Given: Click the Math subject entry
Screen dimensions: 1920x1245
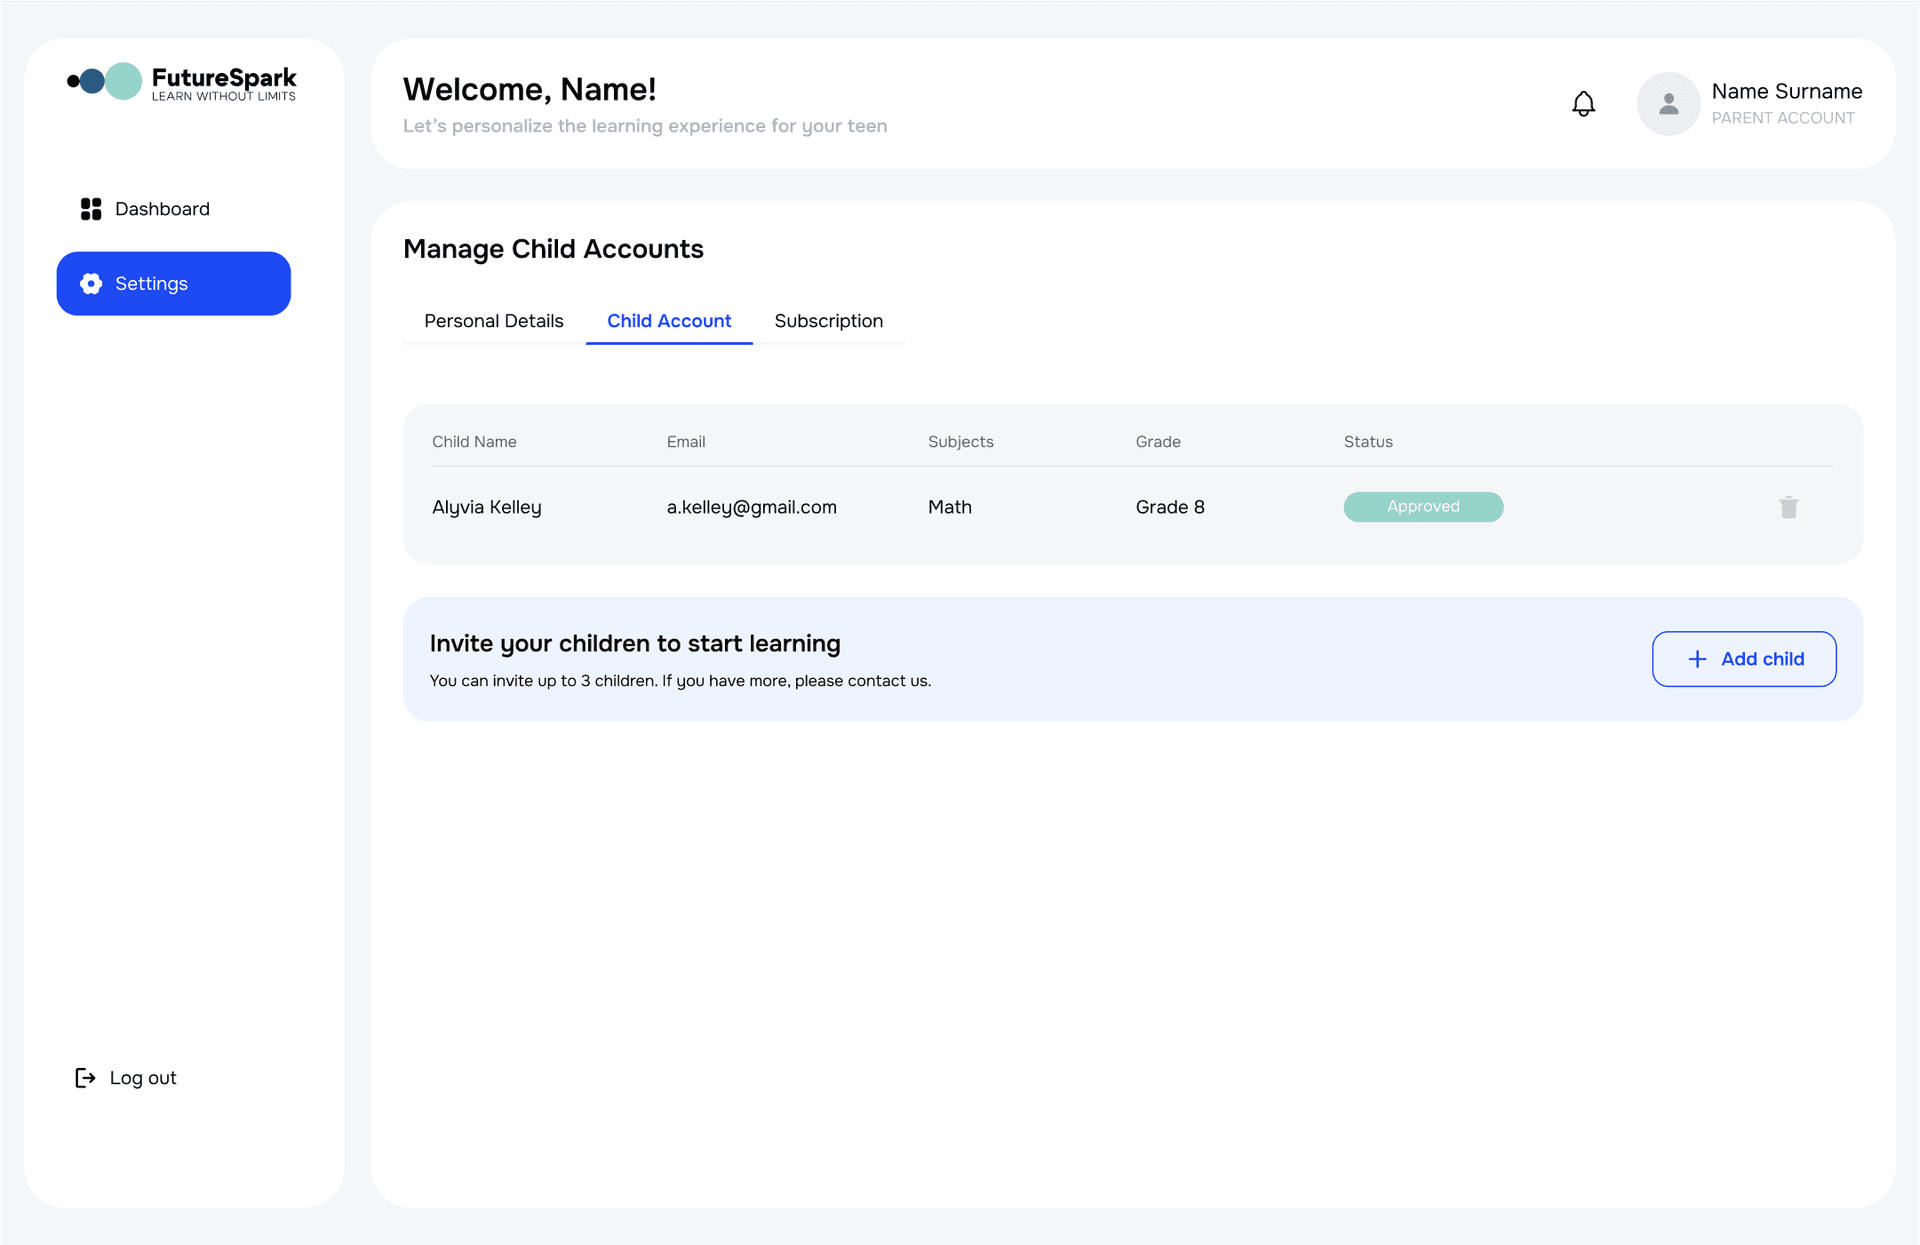Looking at the screenshot, I should tap(949, 507).
